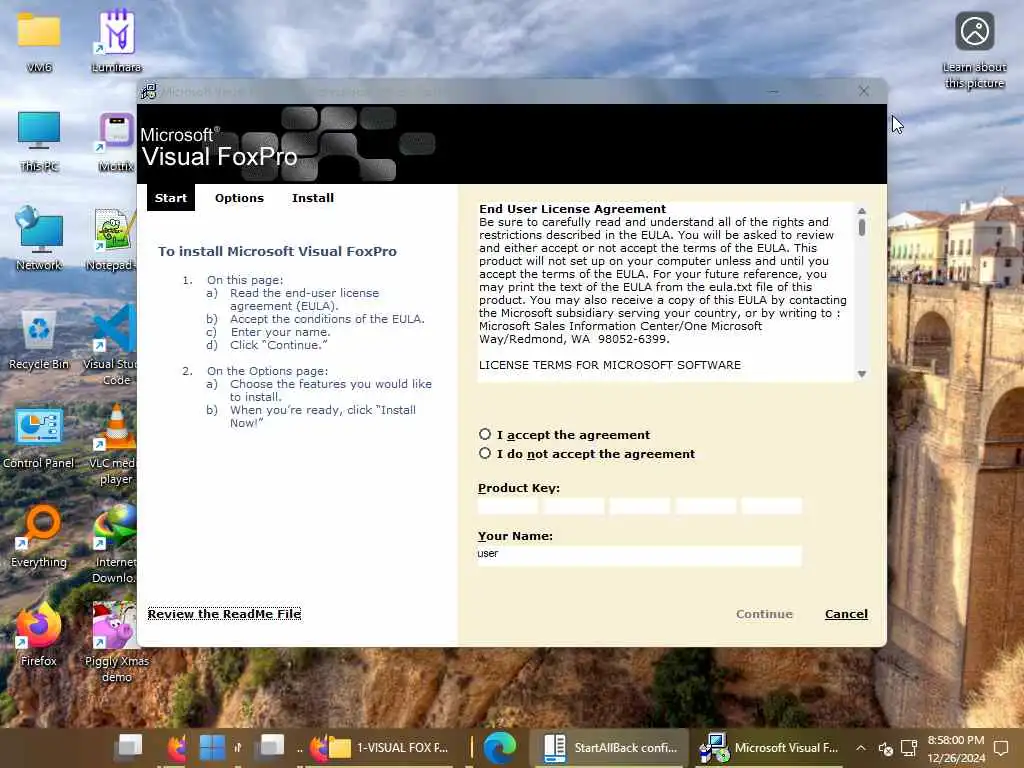Open the Network desktop icon
The width and height of the screenshot is (1024, 768).
[39, 239]
